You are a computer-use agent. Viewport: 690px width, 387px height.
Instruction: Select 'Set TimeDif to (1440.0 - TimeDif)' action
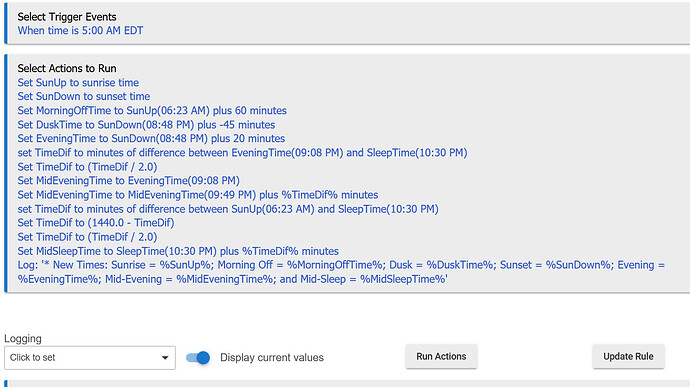click(96, 223)
